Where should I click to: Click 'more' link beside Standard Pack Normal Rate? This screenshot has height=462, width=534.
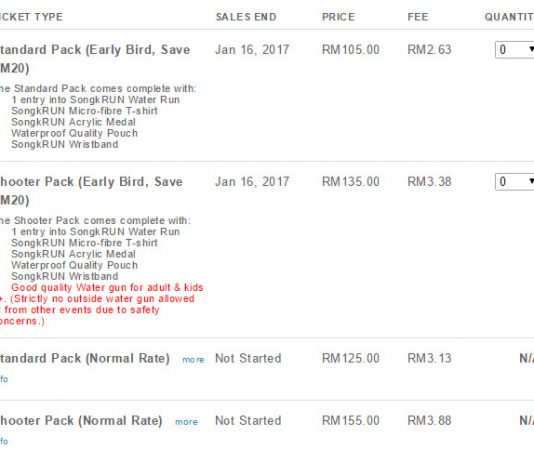click(193, 360)
